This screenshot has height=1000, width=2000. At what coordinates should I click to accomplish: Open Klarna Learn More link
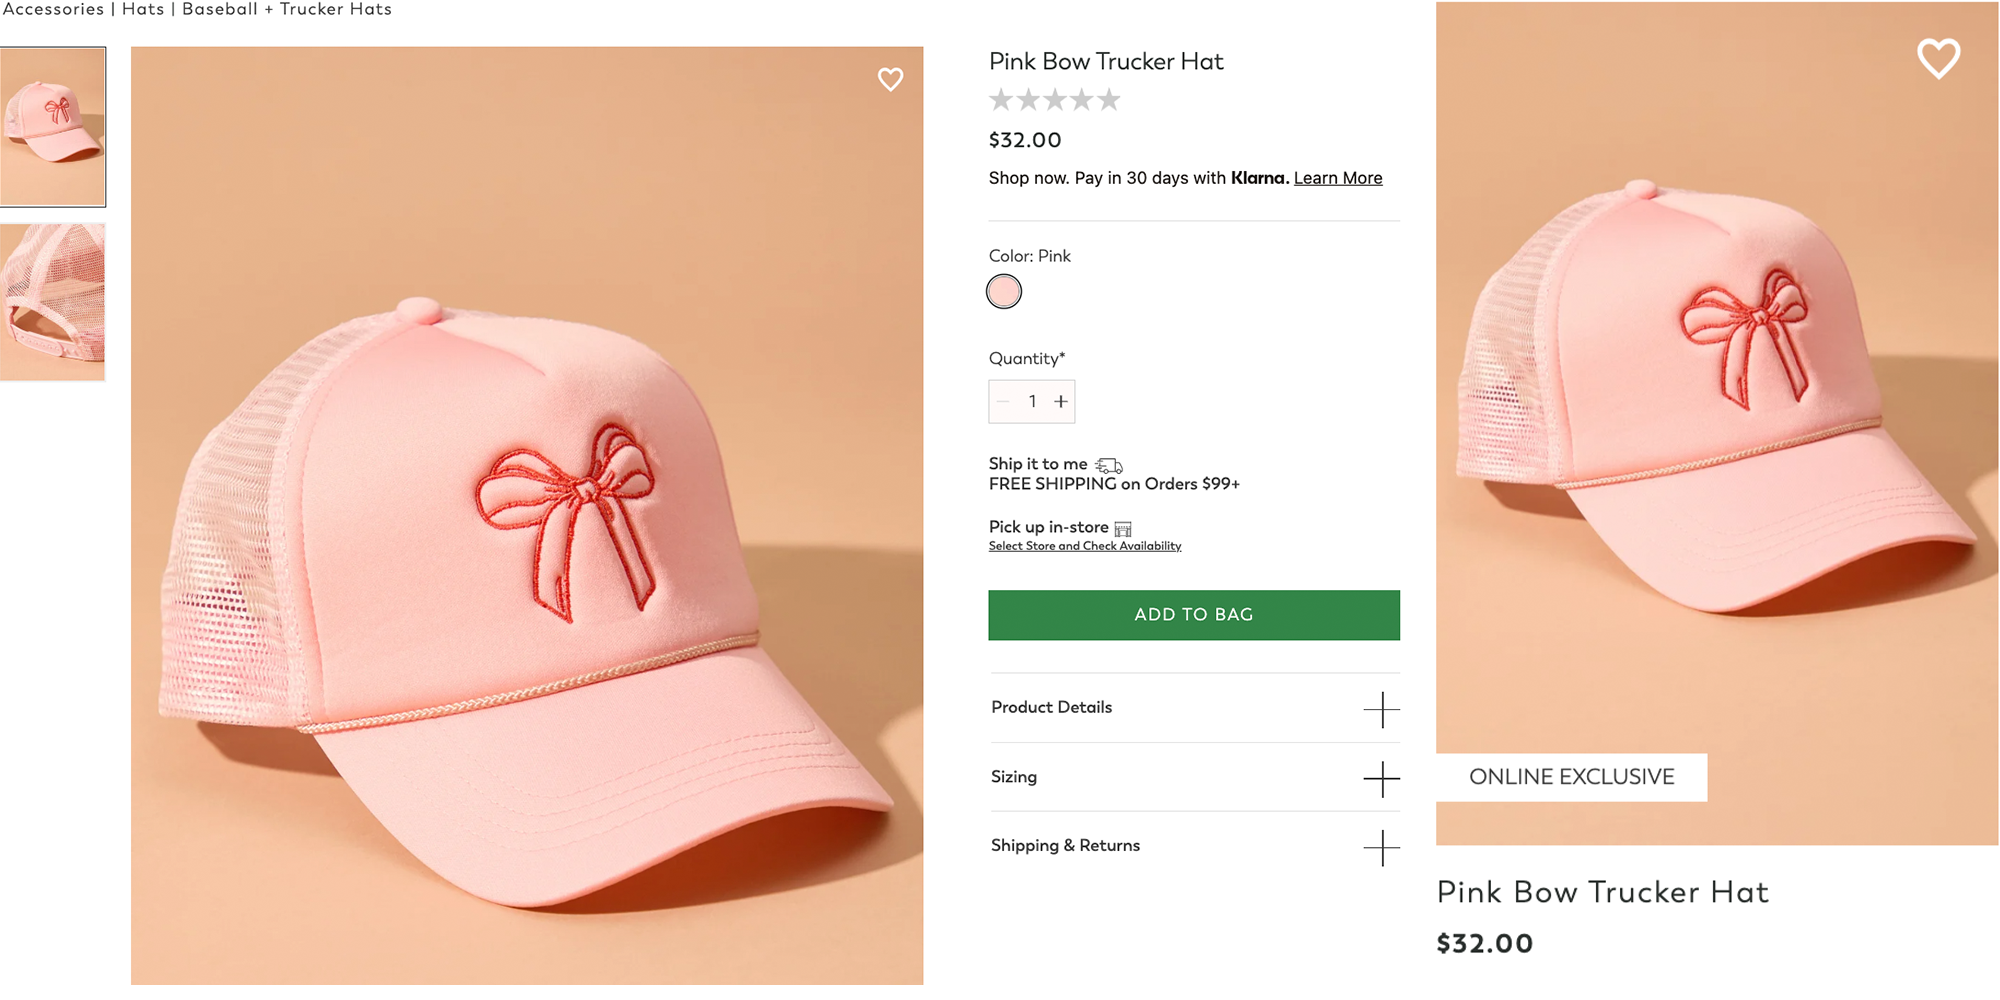pyautogui.click(x=1337, y=178)
